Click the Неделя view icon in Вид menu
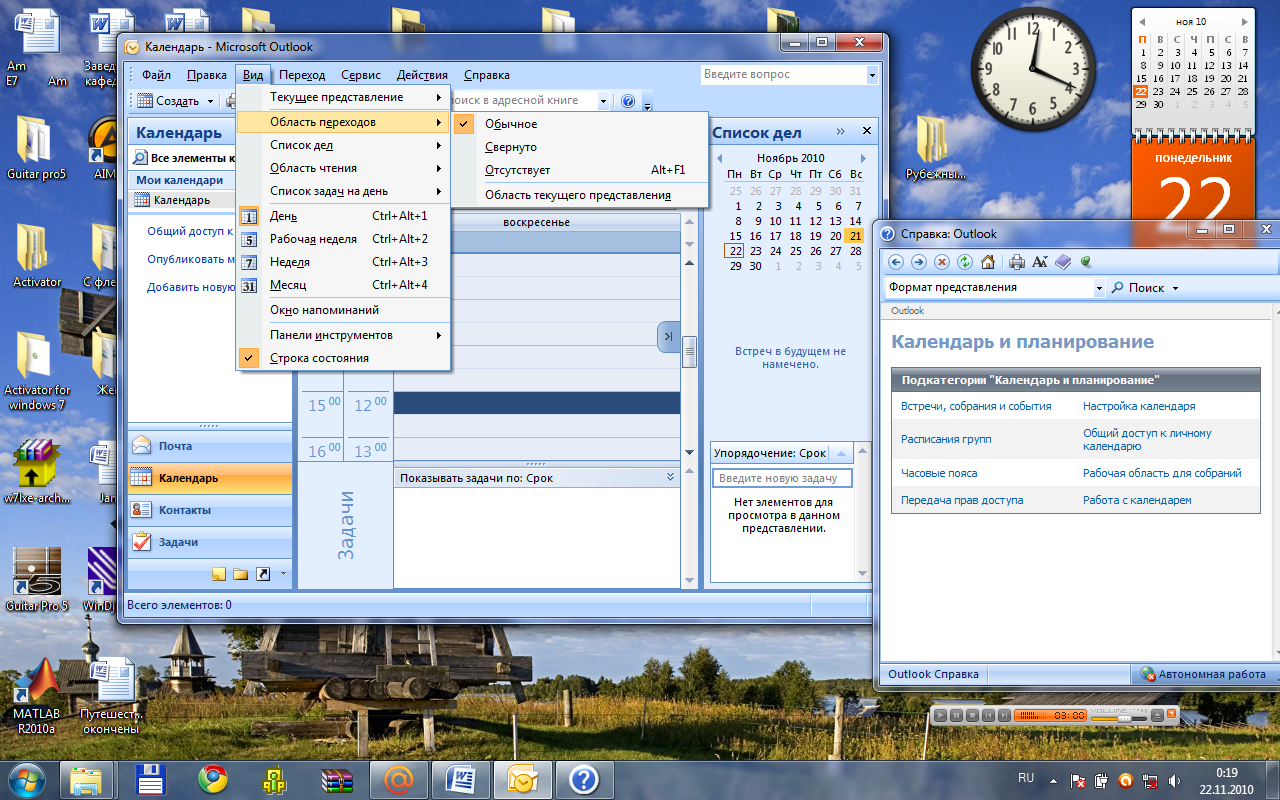Image resolution: width=1280 pixels, height=800 pixels. (250, 262)
